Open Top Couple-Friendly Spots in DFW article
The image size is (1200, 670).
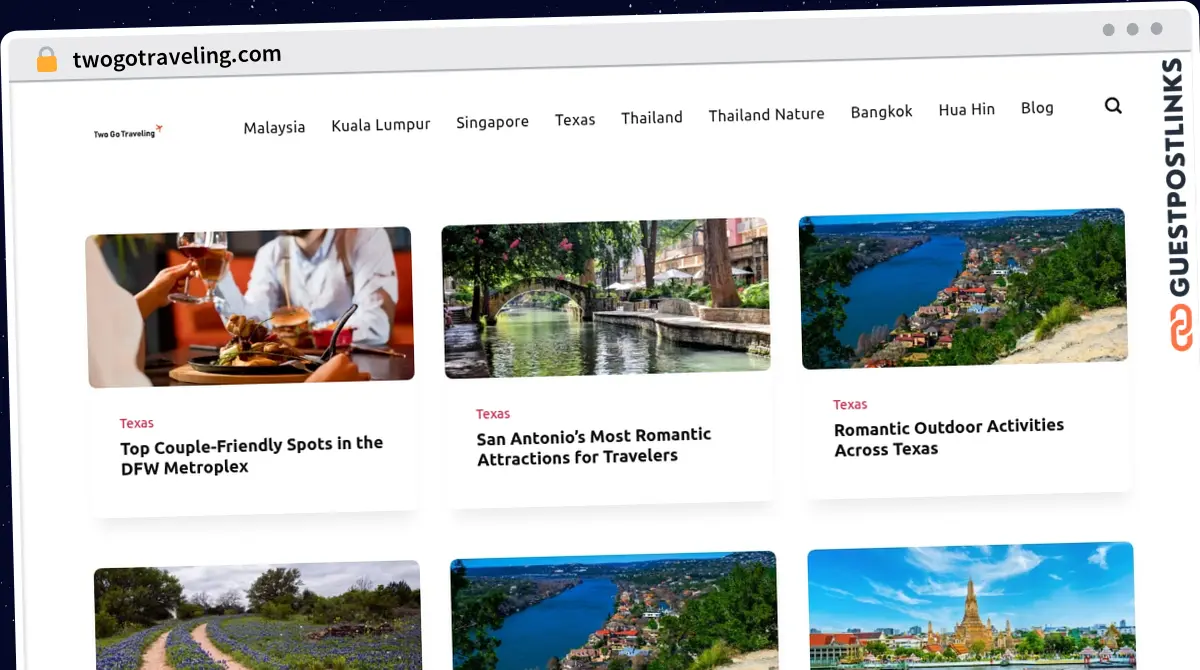click(252, 455)
